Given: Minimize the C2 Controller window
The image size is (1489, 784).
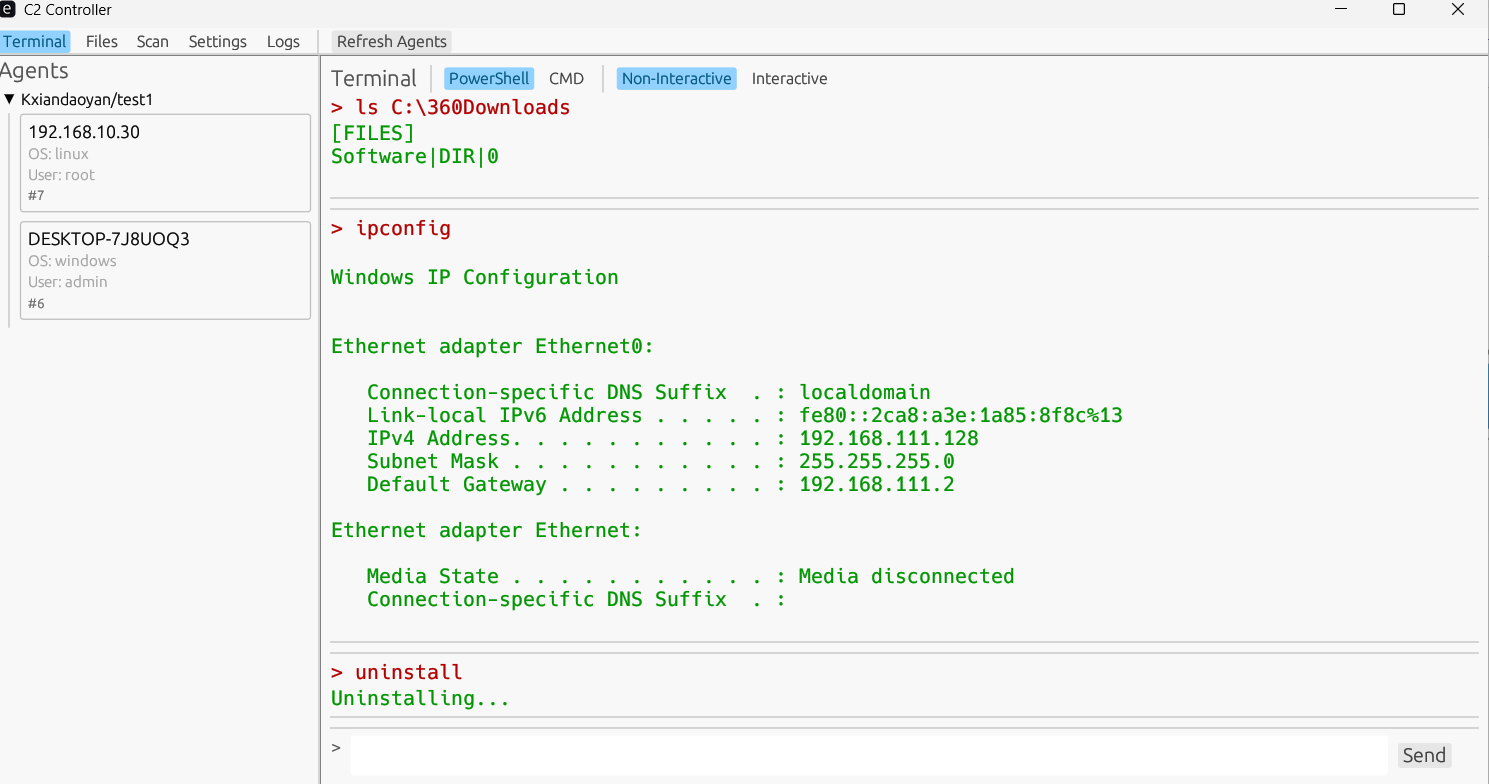Looking at the screenshot, I should click(x=1340, y=10).
